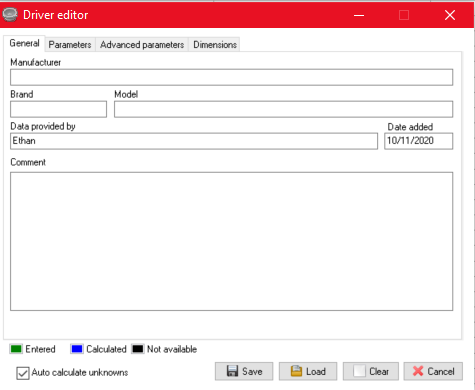Minimize the Driver editor window
The image size is (475, 390).
[x=359, y=15]
